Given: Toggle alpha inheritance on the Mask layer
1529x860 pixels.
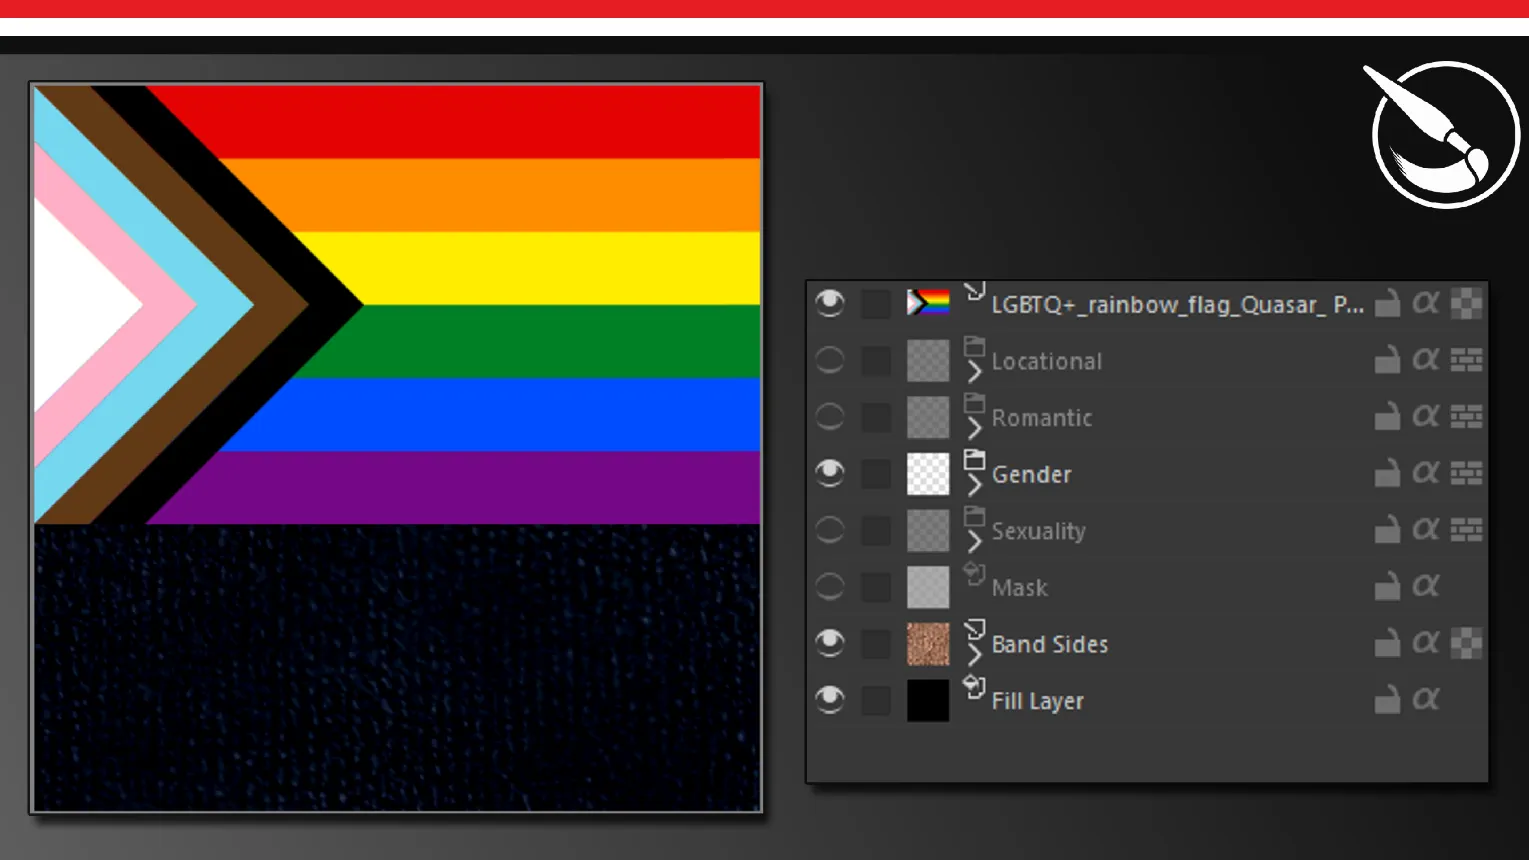Looking at the screenshot, I should pyautogui.click(x=1426, y=587).
